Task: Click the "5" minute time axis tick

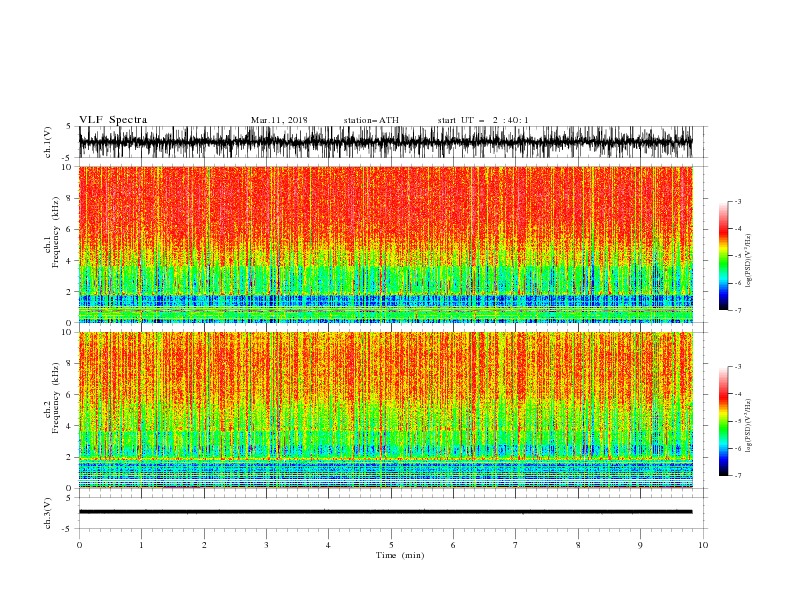Action: (x=391, y=545)
